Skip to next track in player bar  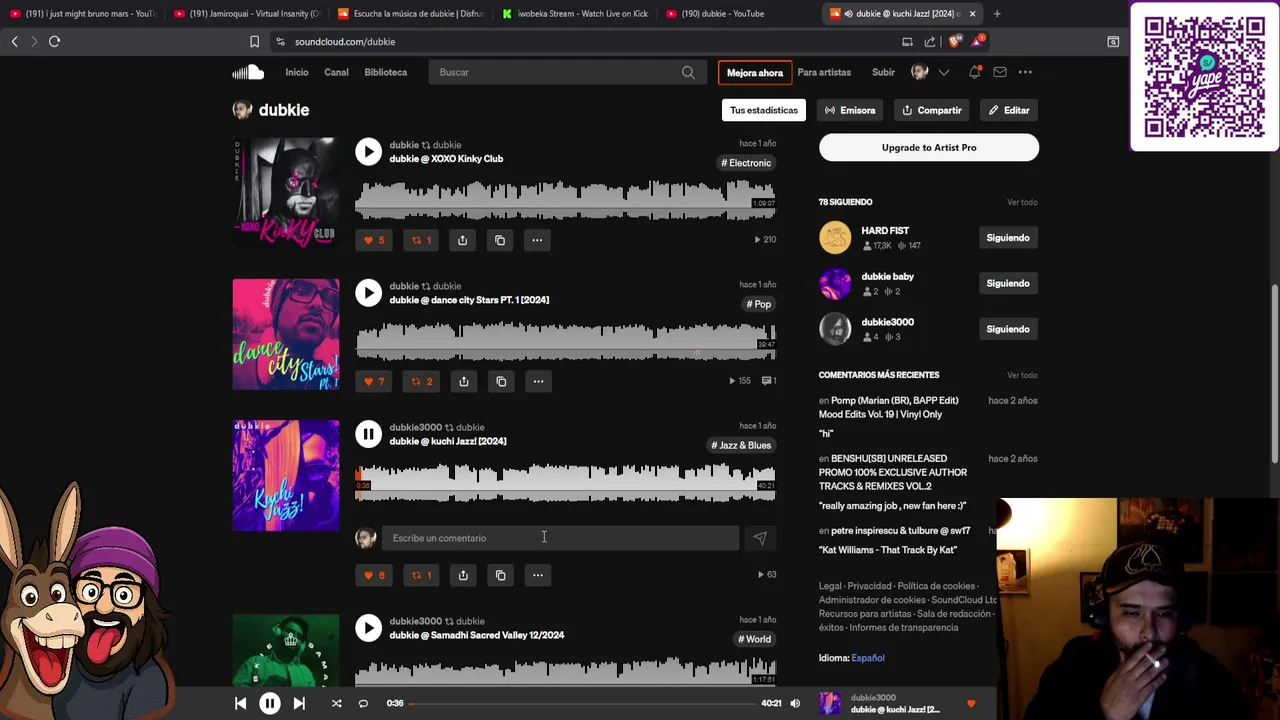tap(298, 703)
